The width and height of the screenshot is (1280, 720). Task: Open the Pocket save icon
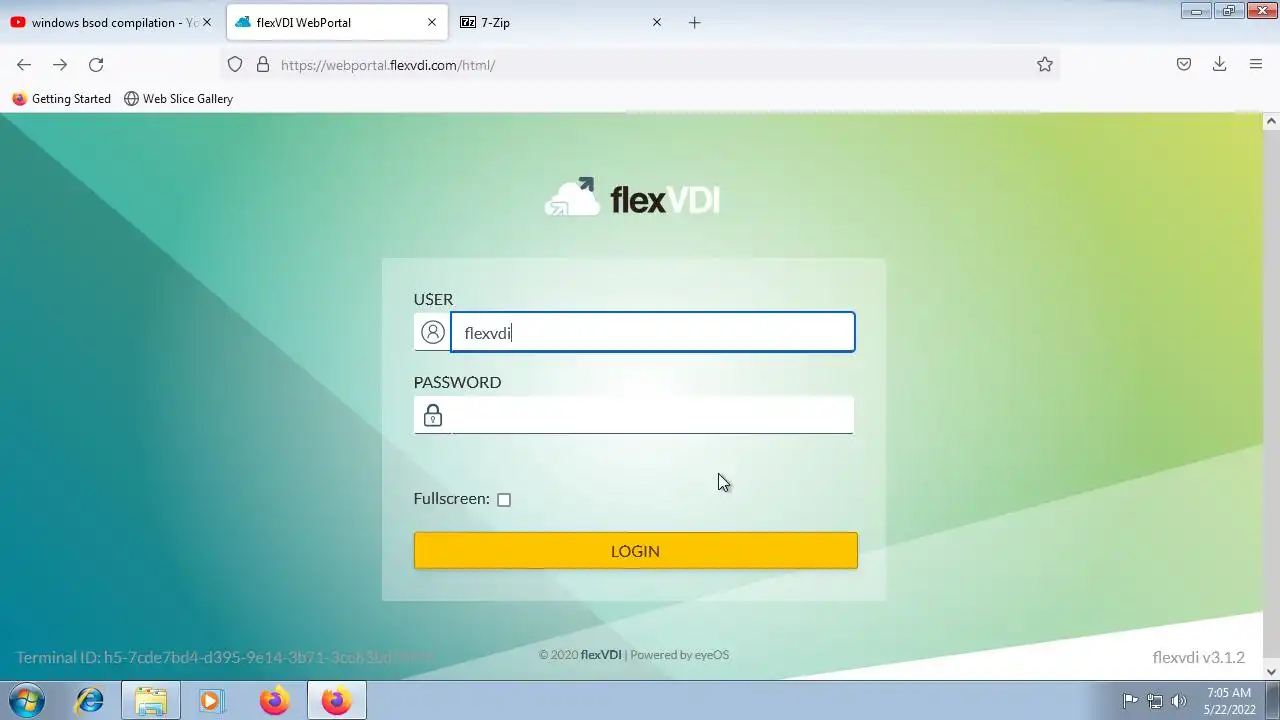point(1184,64)
